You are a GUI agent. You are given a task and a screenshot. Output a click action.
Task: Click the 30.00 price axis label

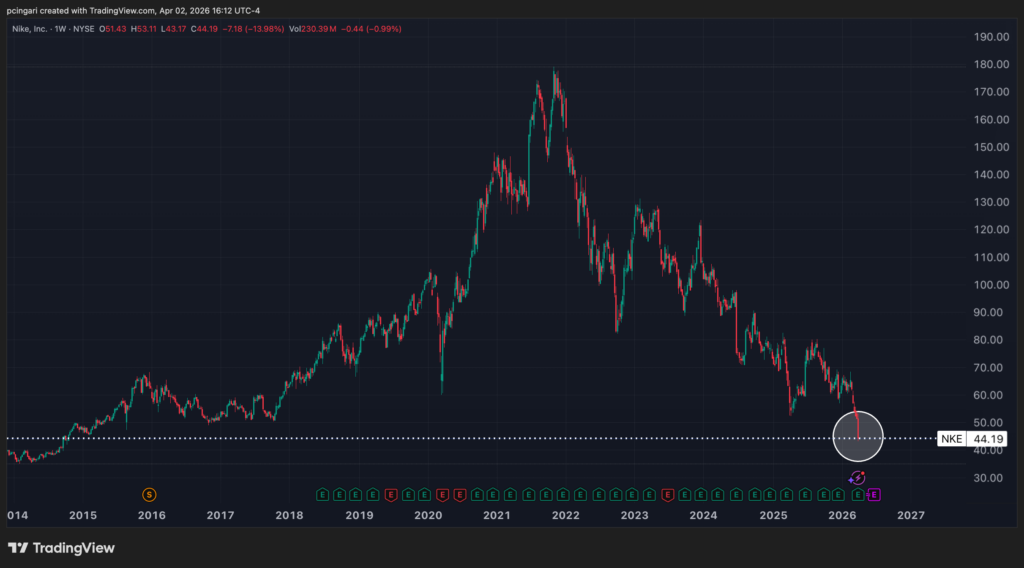click(988, 478)
